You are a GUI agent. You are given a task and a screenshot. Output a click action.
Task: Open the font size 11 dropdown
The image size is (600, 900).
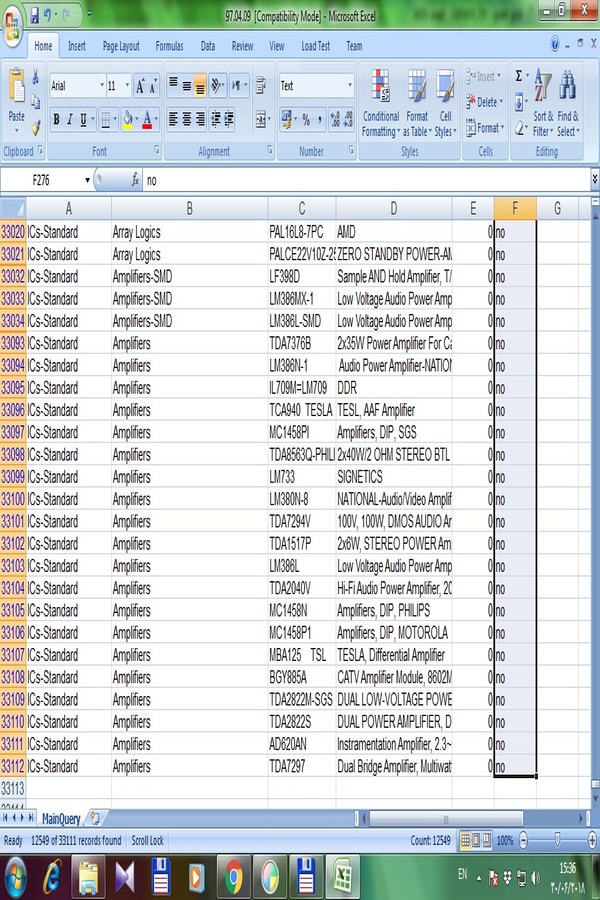point(127,86)
